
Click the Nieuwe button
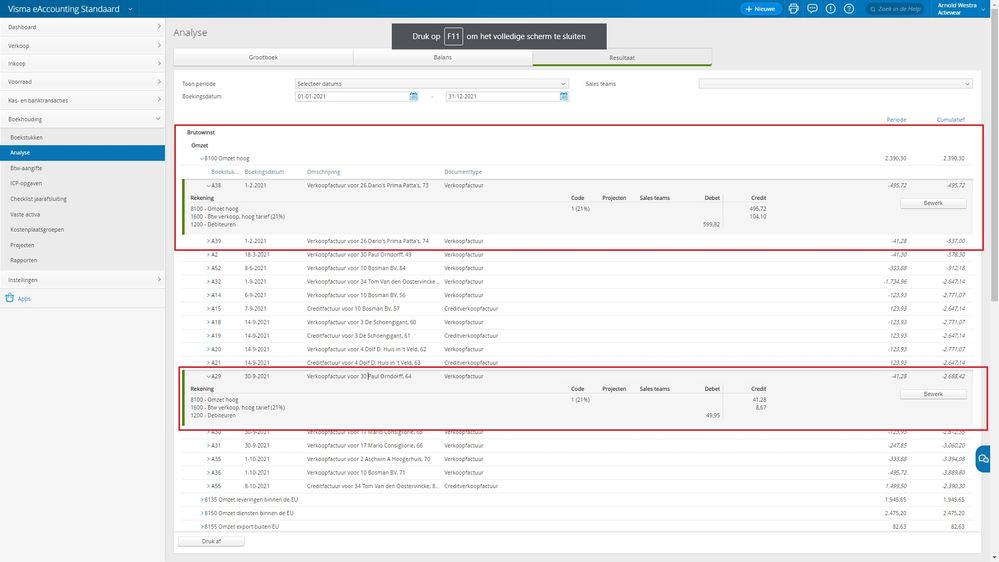click(761, 9)
